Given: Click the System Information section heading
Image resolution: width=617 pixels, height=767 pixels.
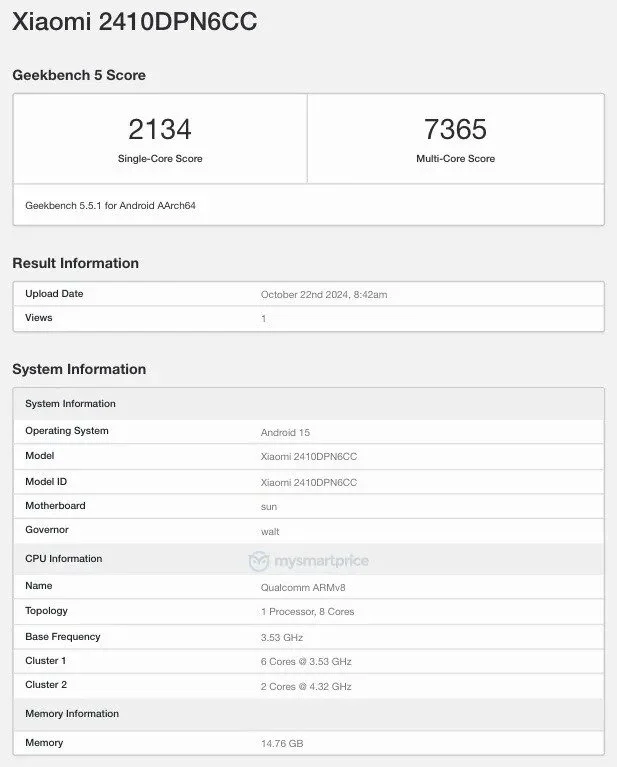Looking at the screenshot, I should 79,369.
